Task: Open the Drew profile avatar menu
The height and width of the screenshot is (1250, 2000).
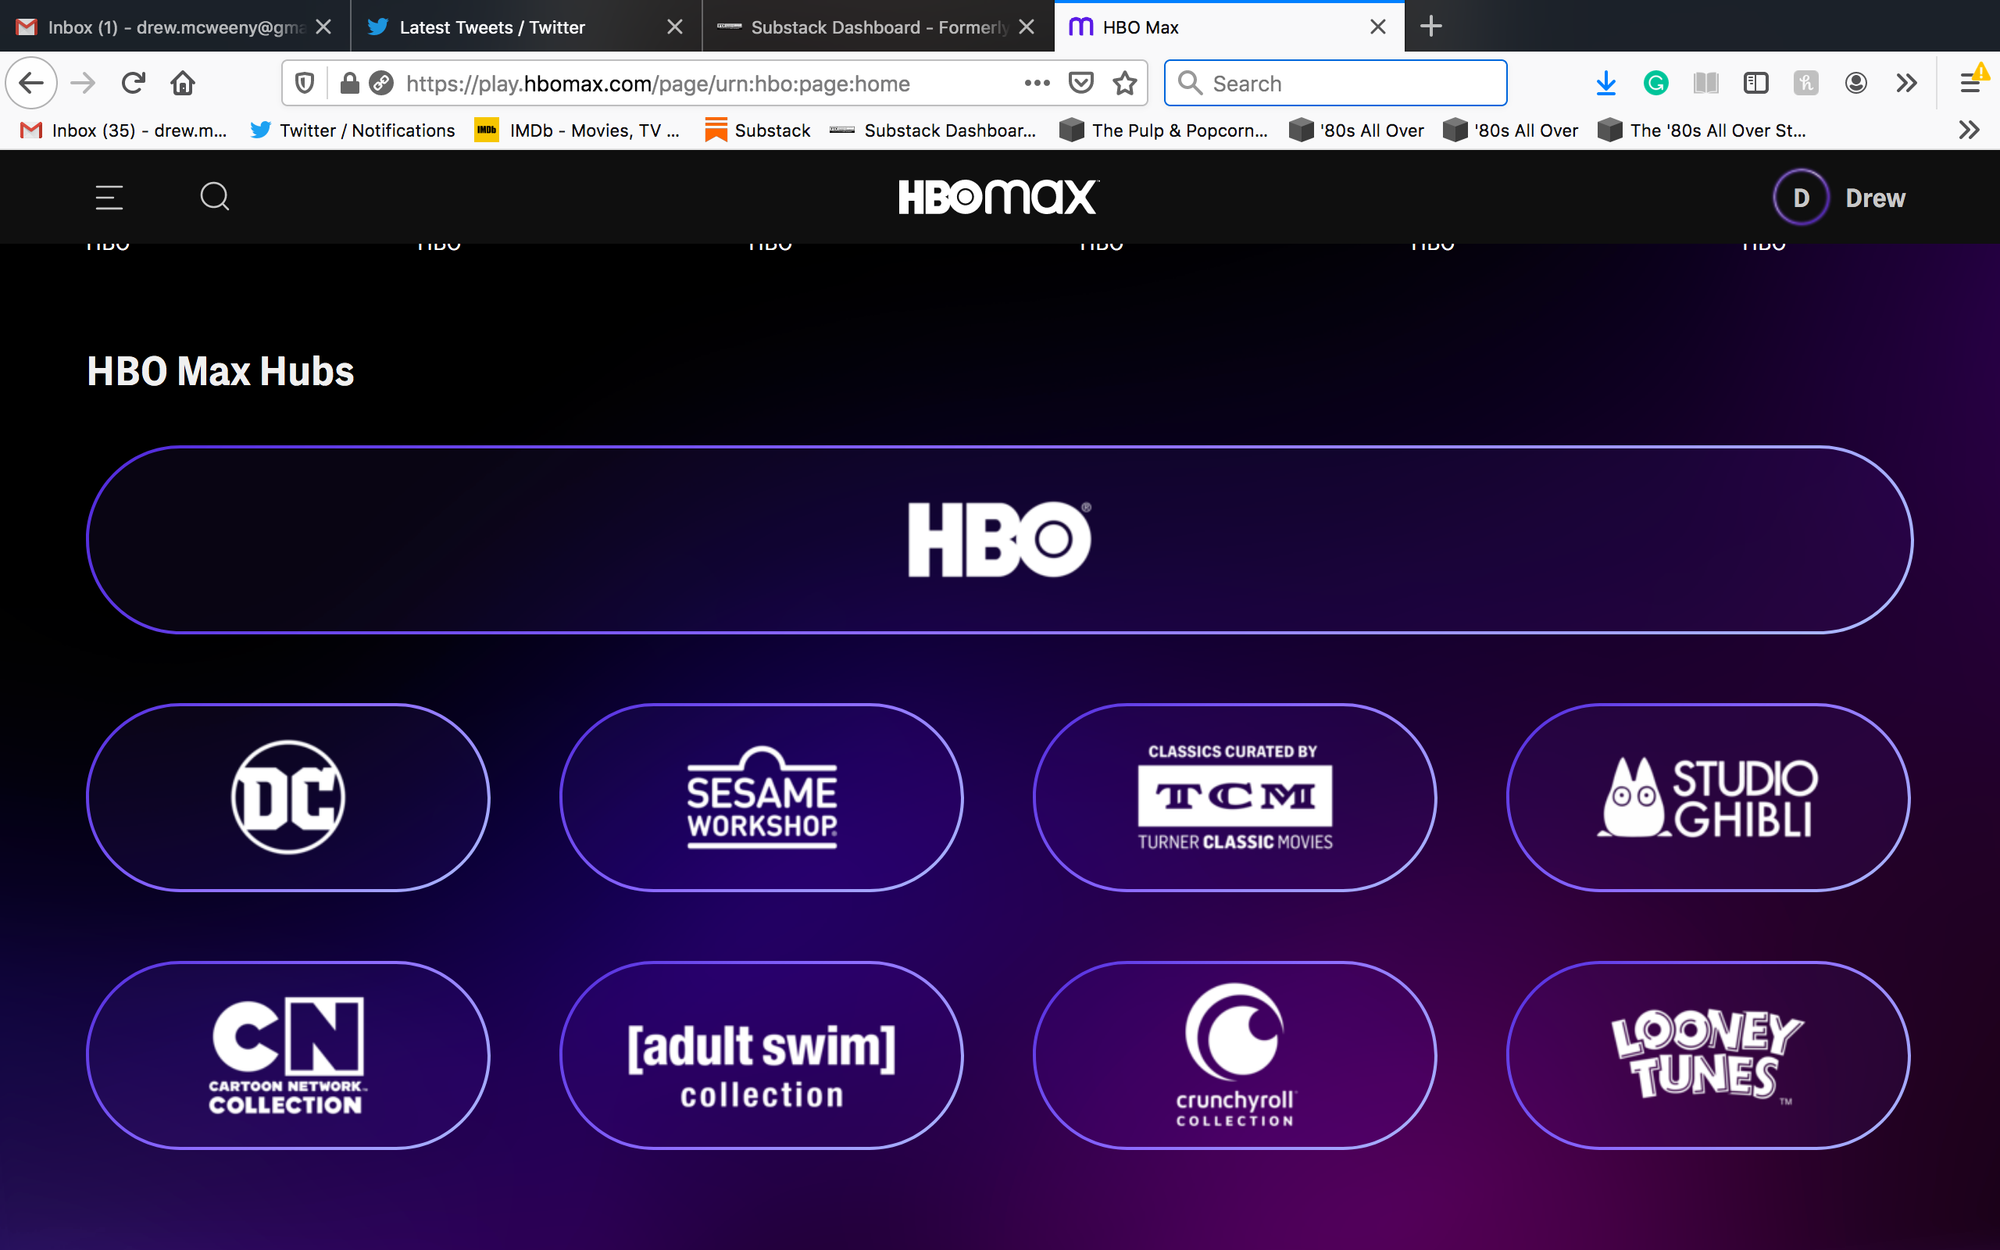Action: pos(1800,198)
